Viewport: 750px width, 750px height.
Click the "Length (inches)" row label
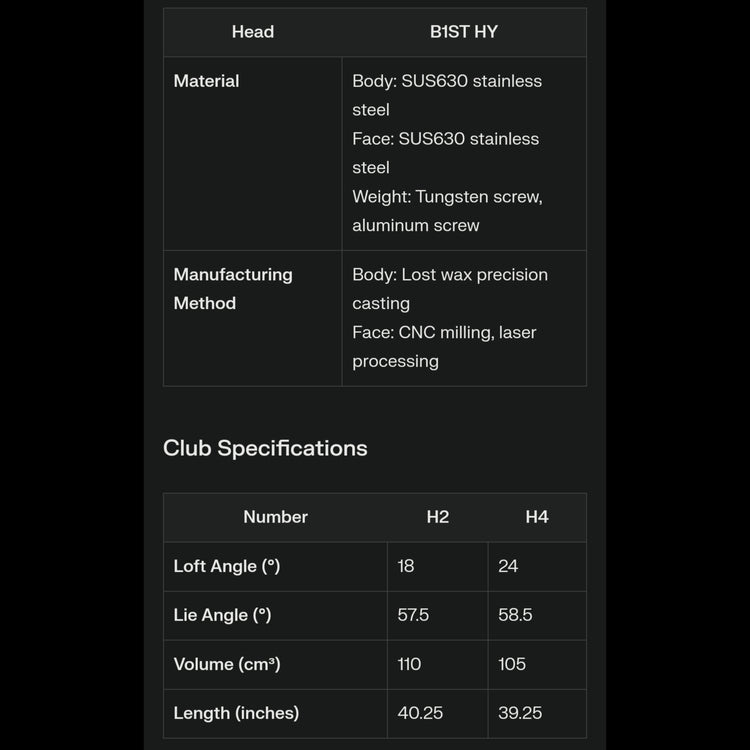click(236, 713)
